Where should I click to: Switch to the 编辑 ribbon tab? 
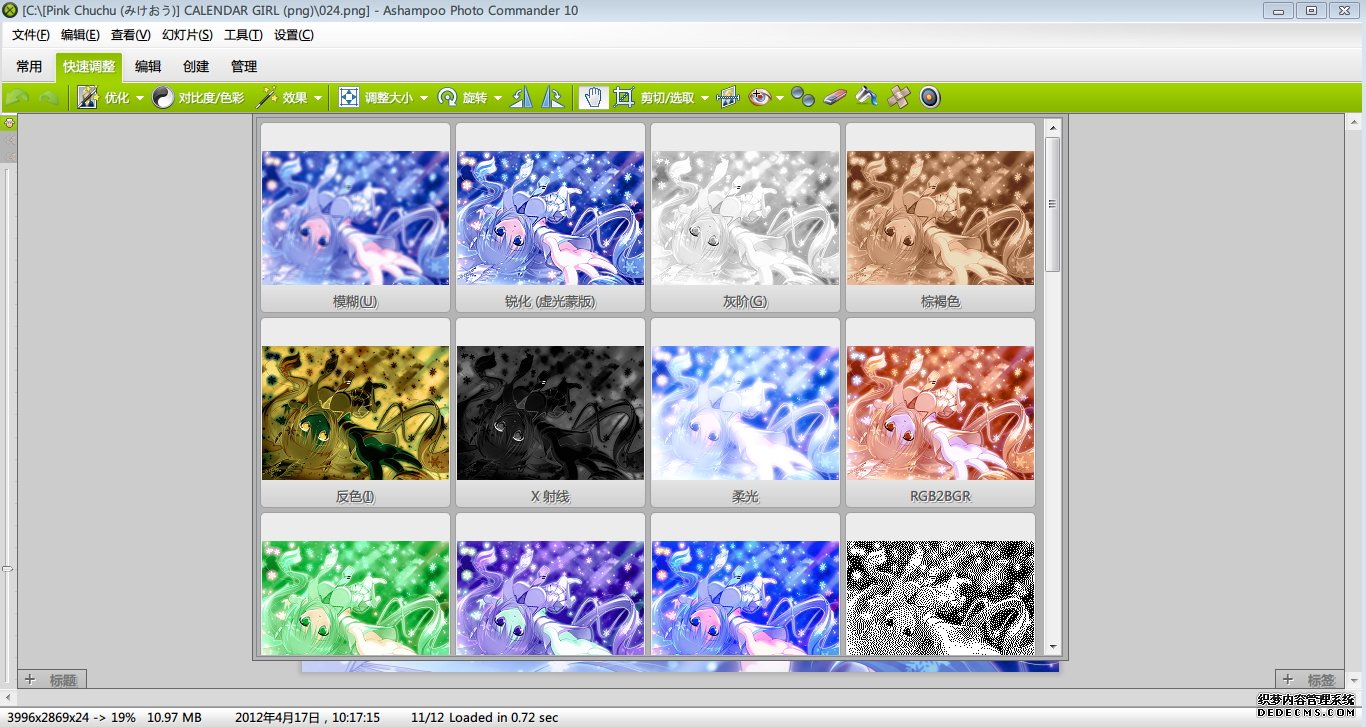(x=148, y=67)
